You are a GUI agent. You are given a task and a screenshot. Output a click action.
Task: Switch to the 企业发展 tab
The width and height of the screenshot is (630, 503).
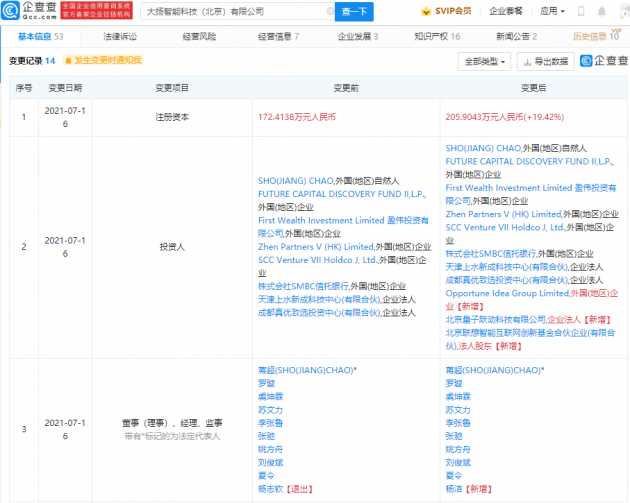(x=358, y=37)
